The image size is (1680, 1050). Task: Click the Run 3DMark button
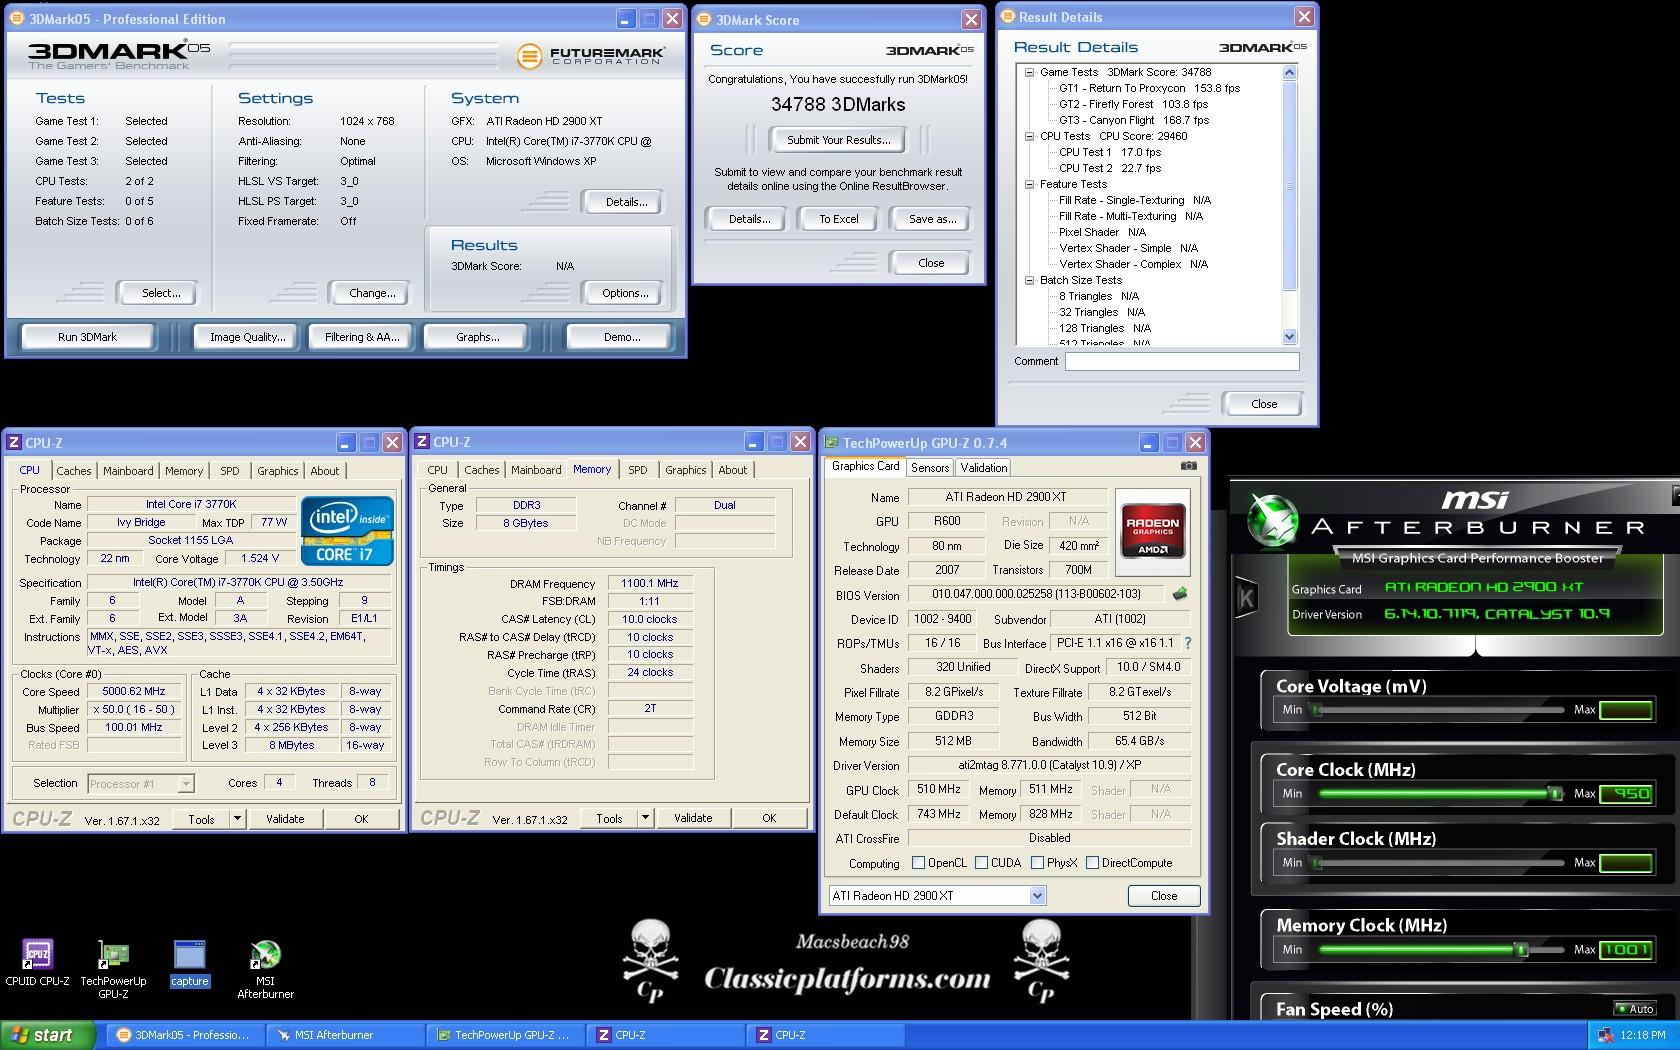[87, 337]
